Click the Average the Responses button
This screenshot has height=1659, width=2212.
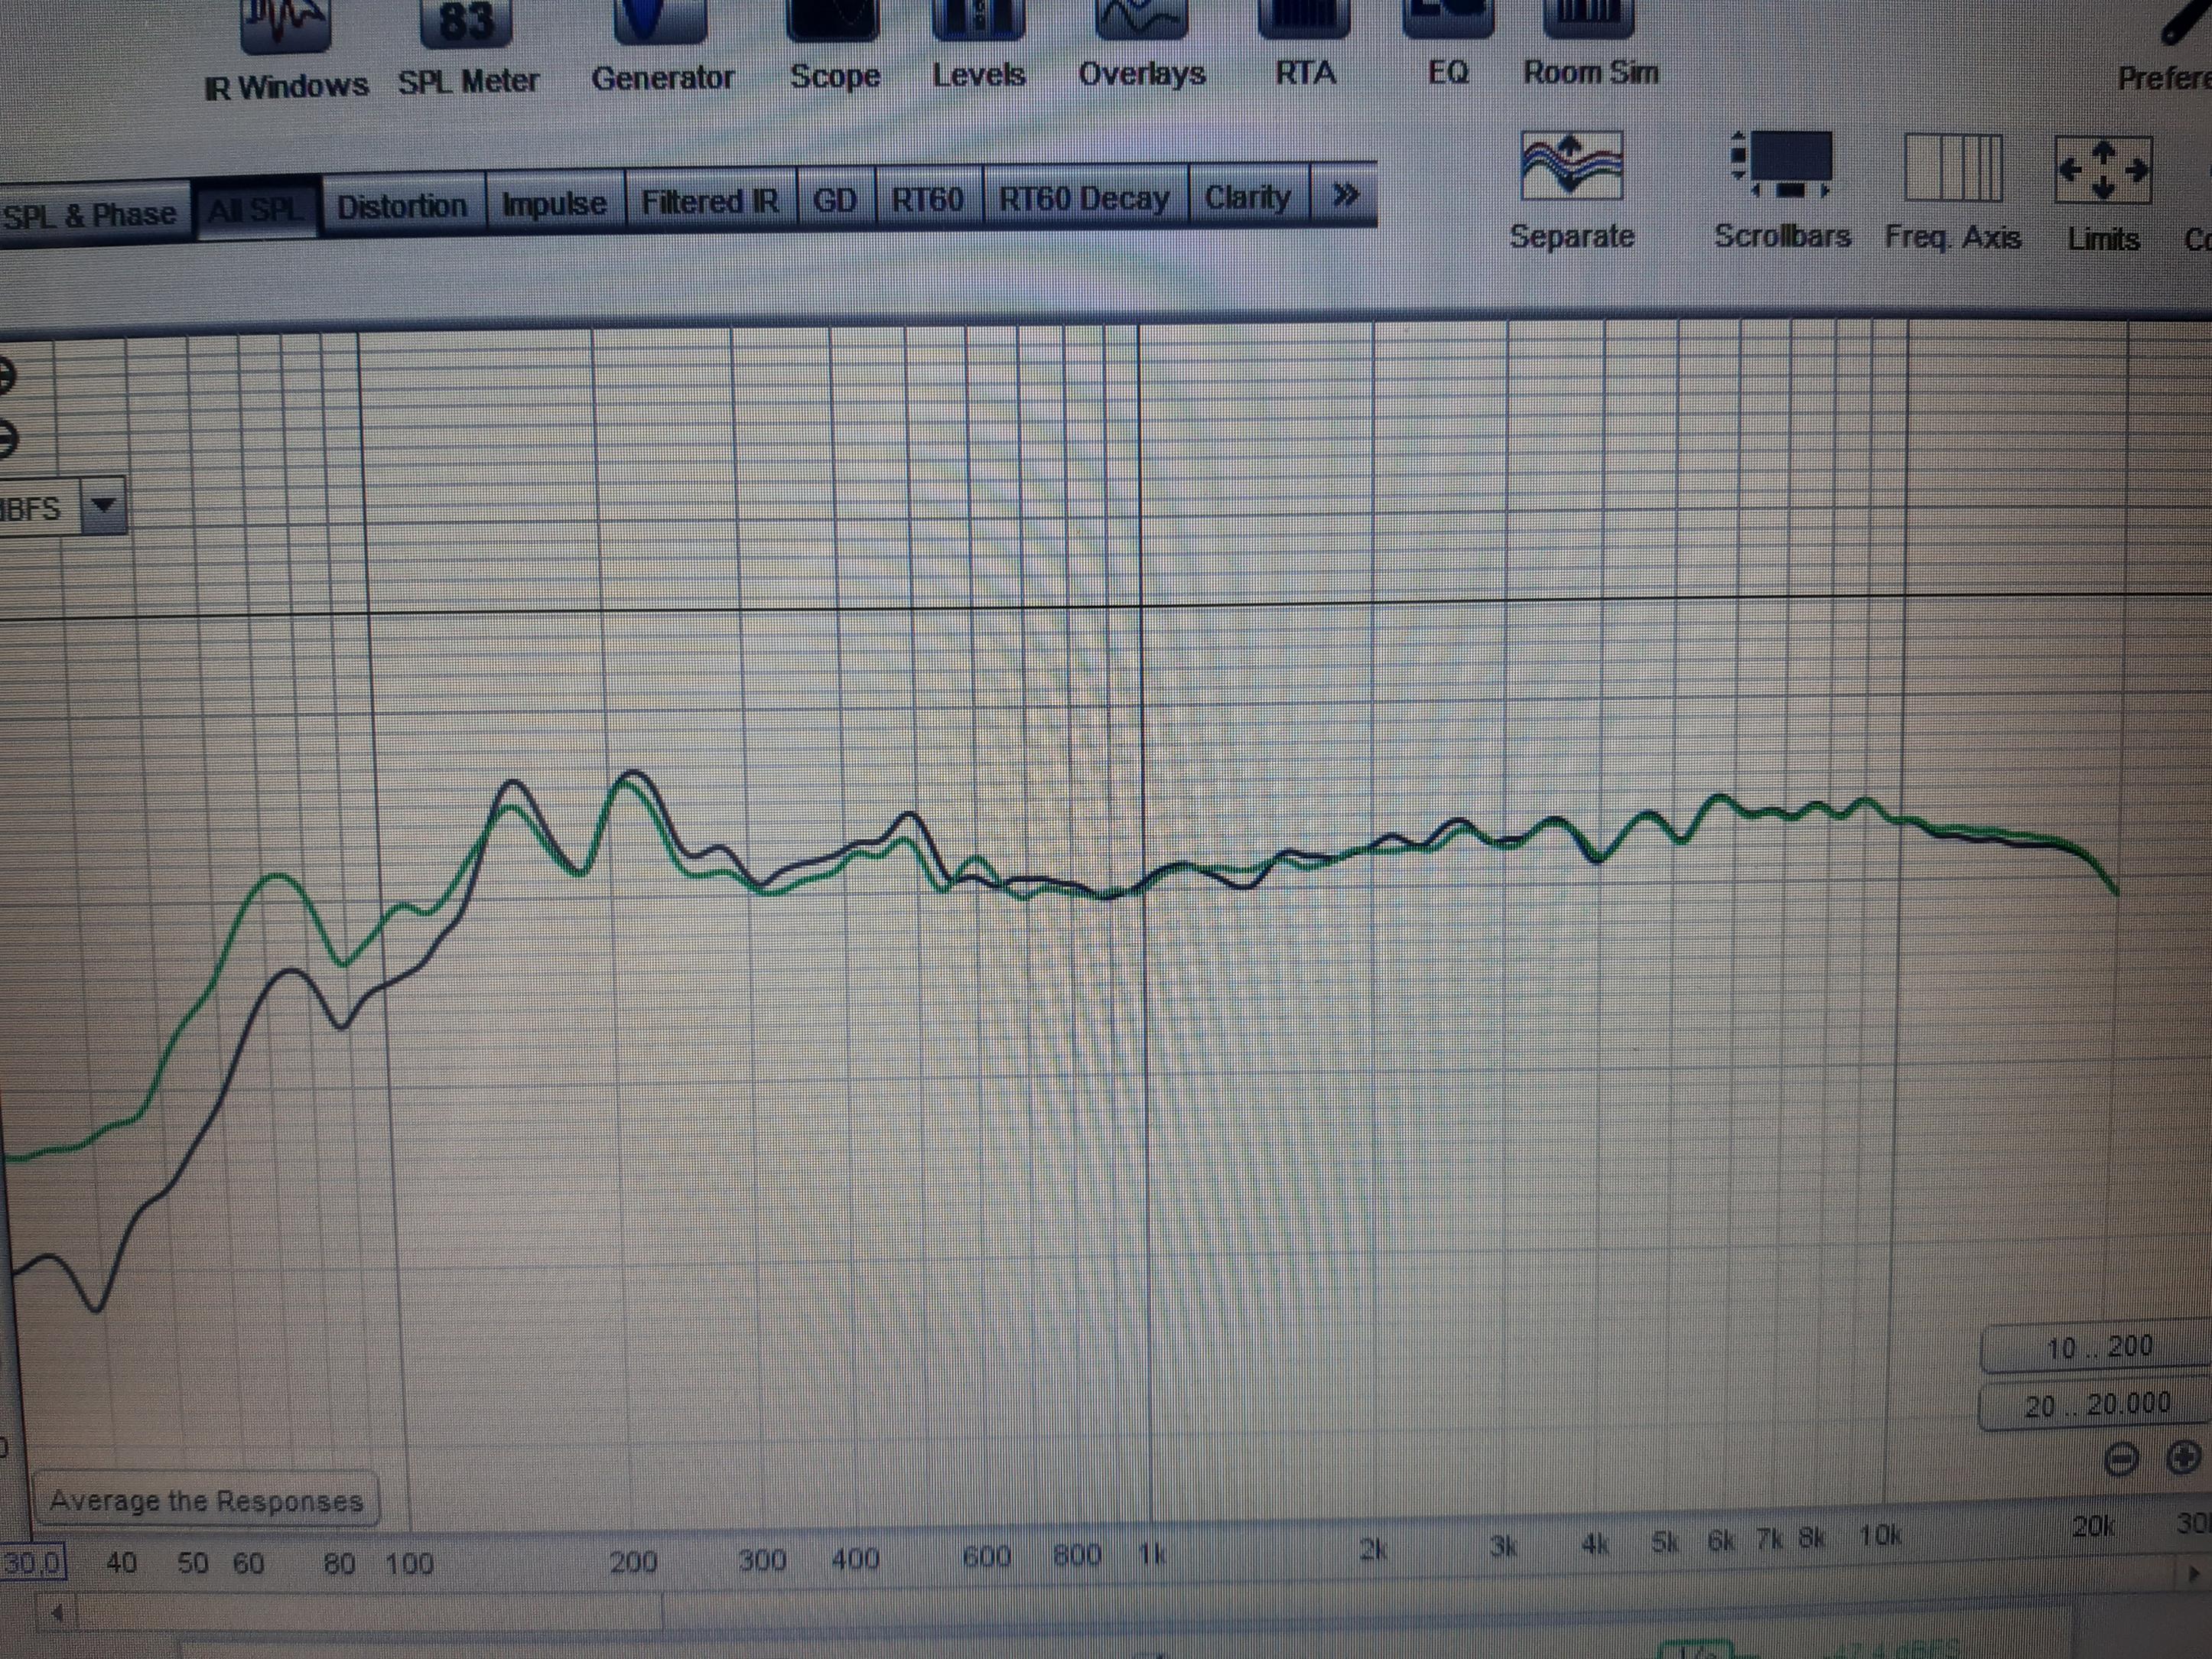[x=206, y=1500]
